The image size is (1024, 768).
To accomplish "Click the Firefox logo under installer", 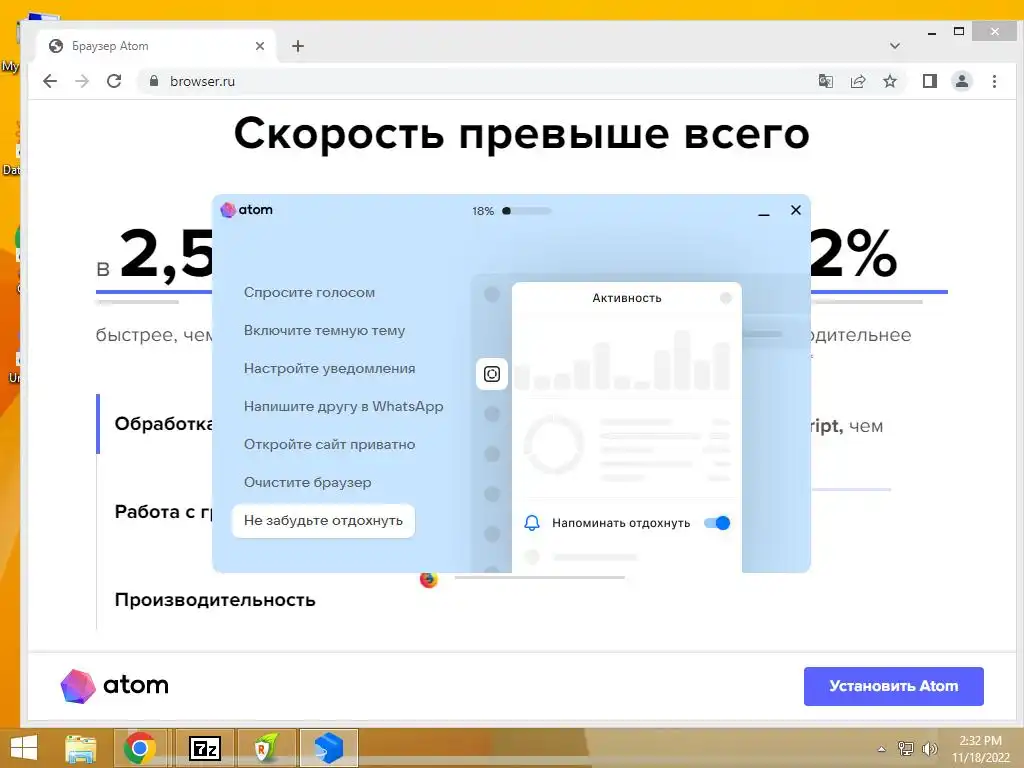I will (428, 579).
